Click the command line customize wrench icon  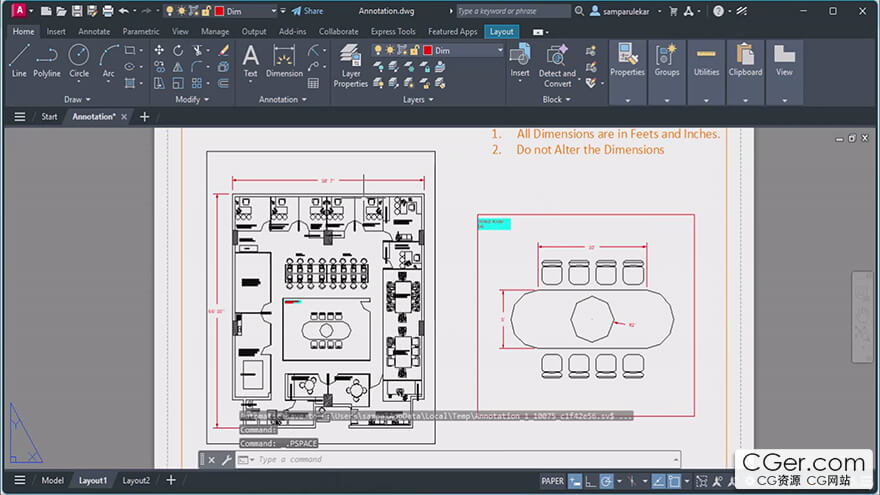(x=226, y=460)
